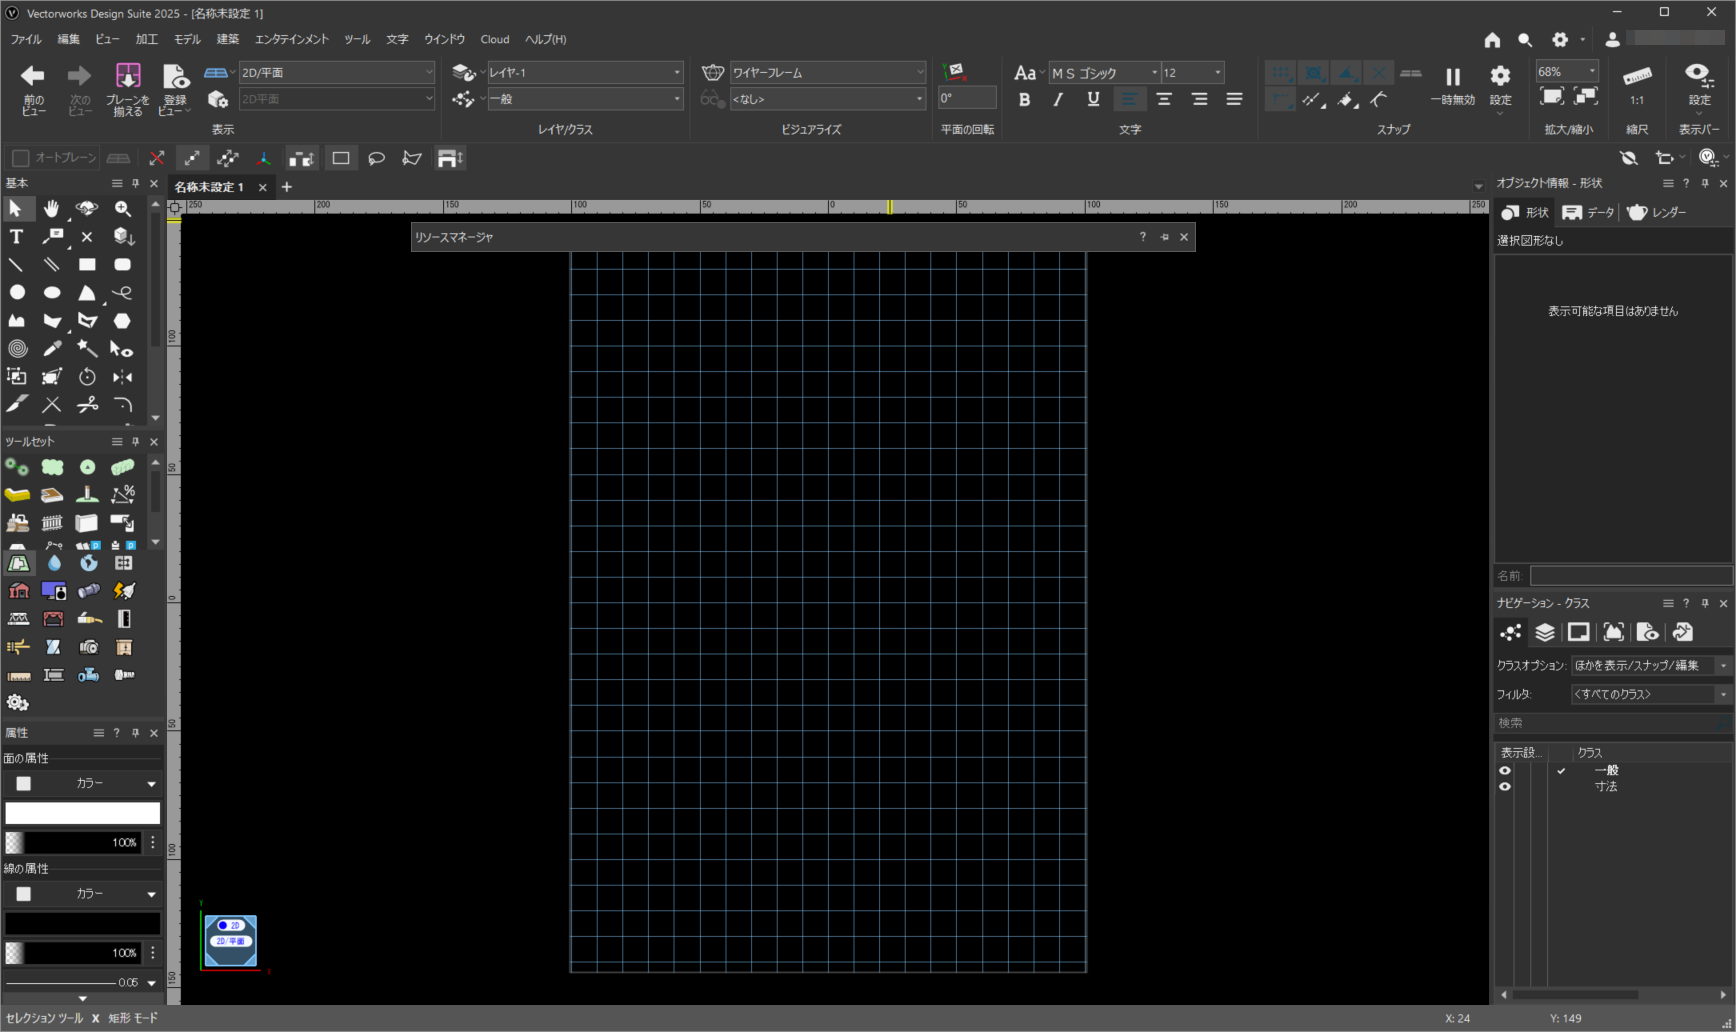The width and height of the screenshot is (1736, 1032).
Task: Add a new document tab
Action: 287,187
